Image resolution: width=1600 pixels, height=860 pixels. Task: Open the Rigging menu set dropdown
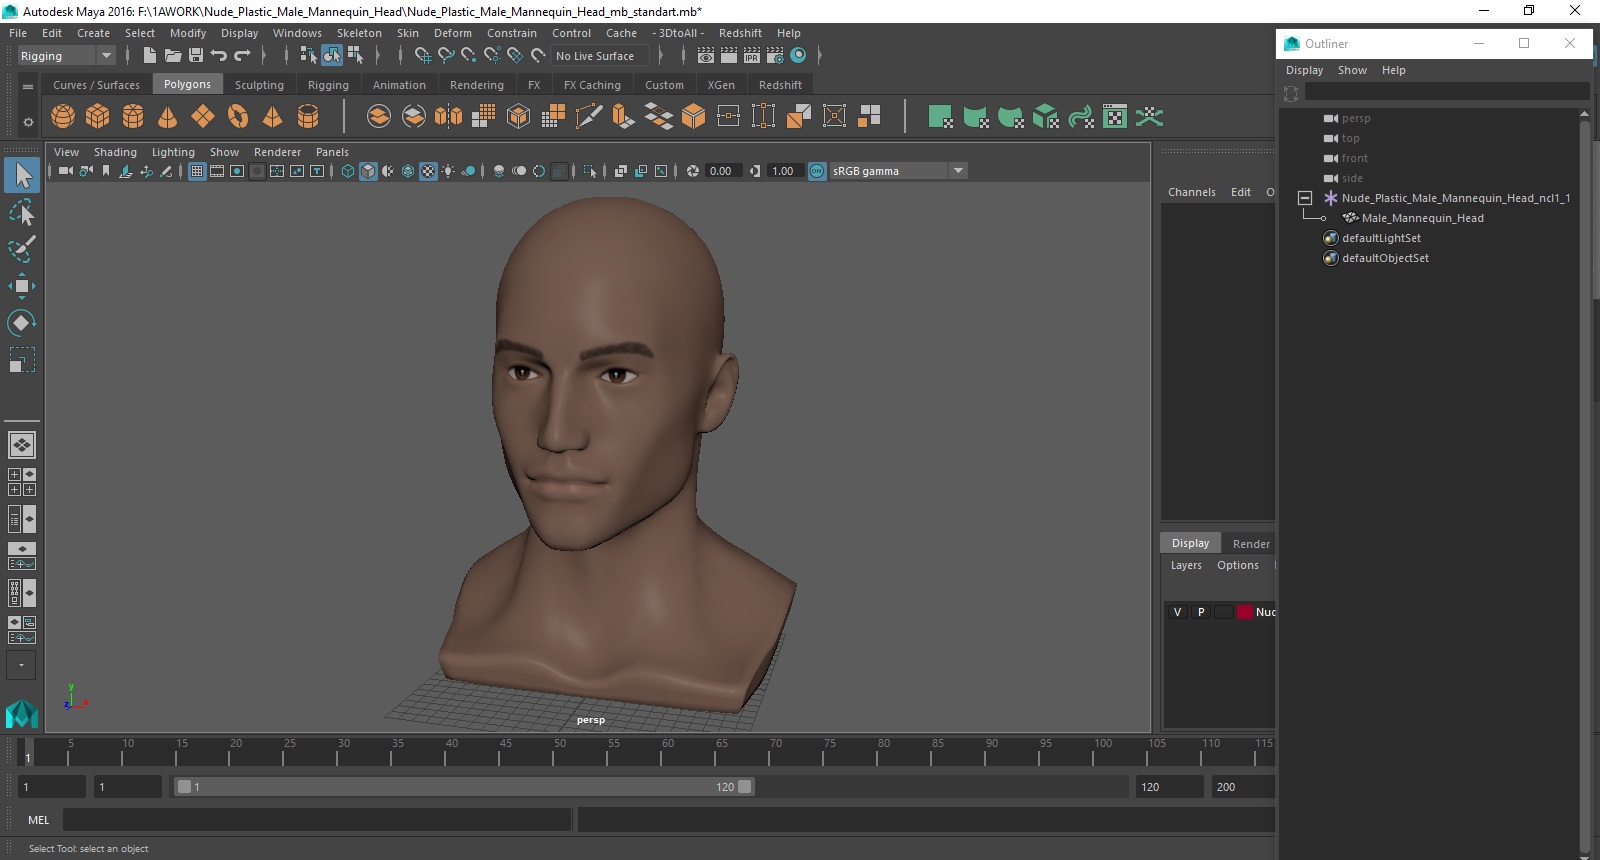[x=66, y=56]
